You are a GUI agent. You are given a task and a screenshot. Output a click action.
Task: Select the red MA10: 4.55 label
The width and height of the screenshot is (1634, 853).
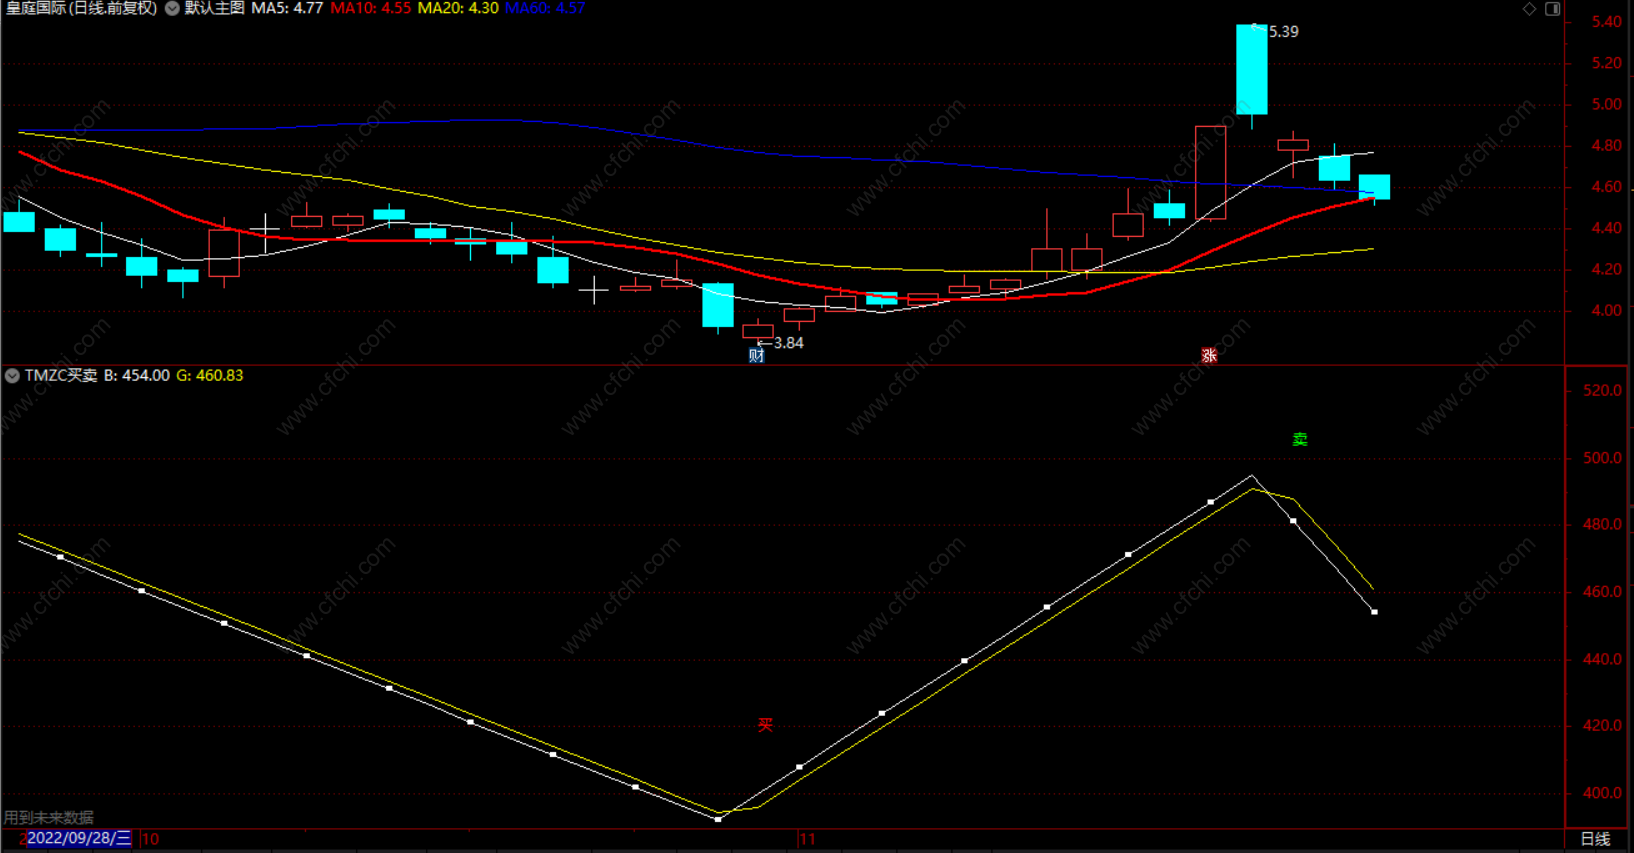click(371, 8)
